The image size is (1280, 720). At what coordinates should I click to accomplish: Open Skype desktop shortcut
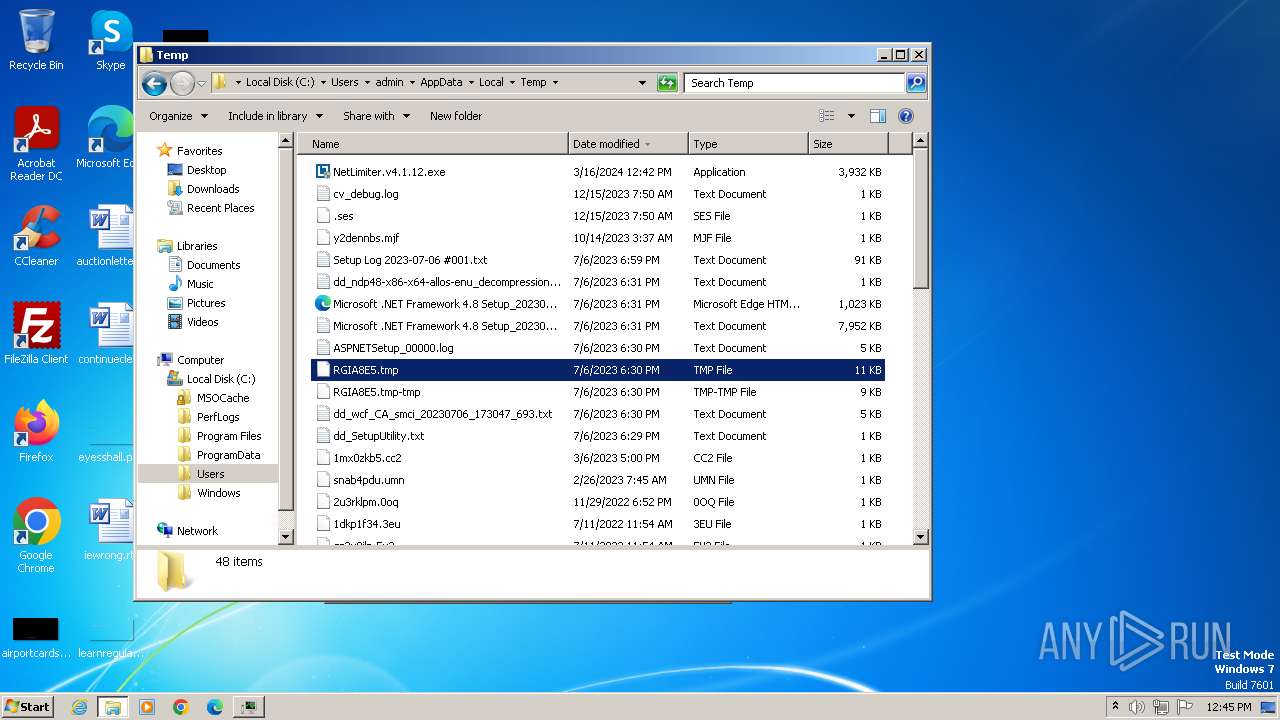pyautogui.click(x=110, y=40)
